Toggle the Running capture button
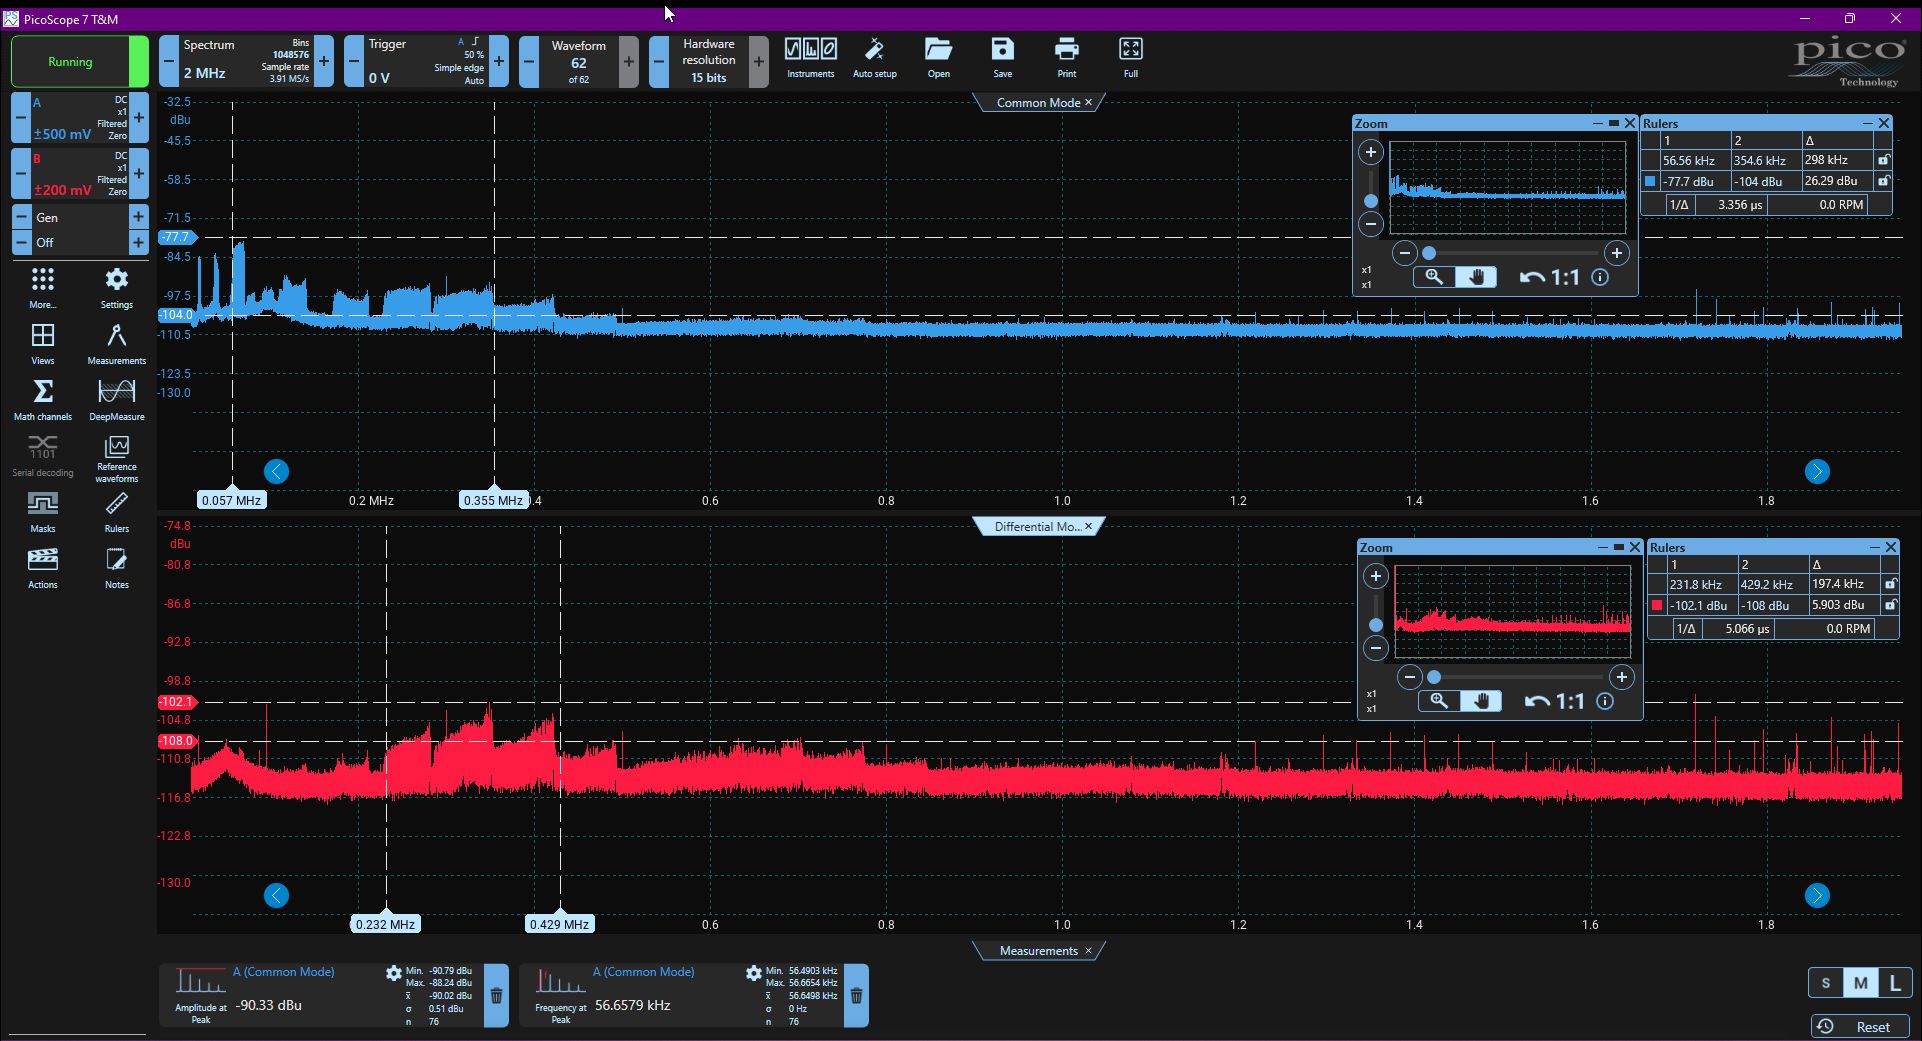 click(x=70, y=62)
